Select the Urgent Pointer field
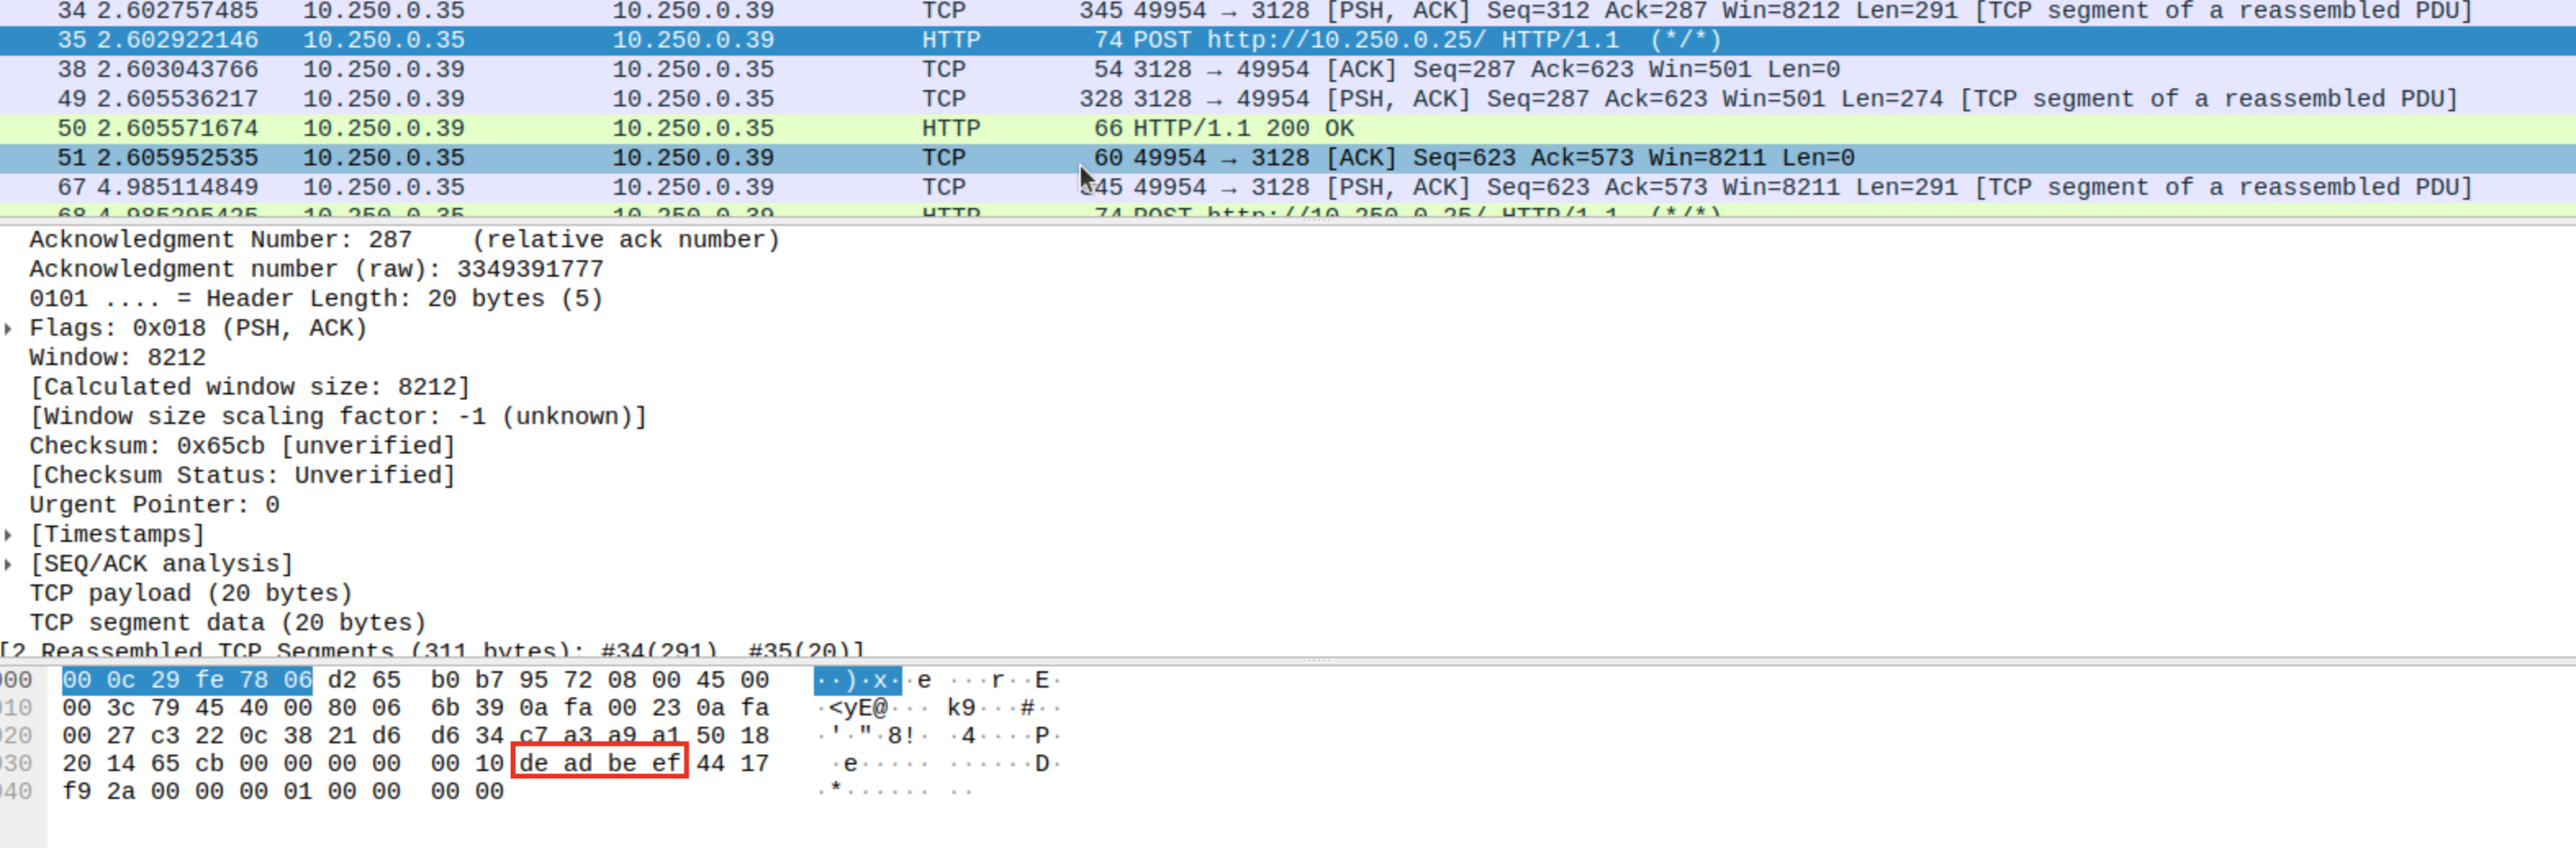 (x=155, y=504)
